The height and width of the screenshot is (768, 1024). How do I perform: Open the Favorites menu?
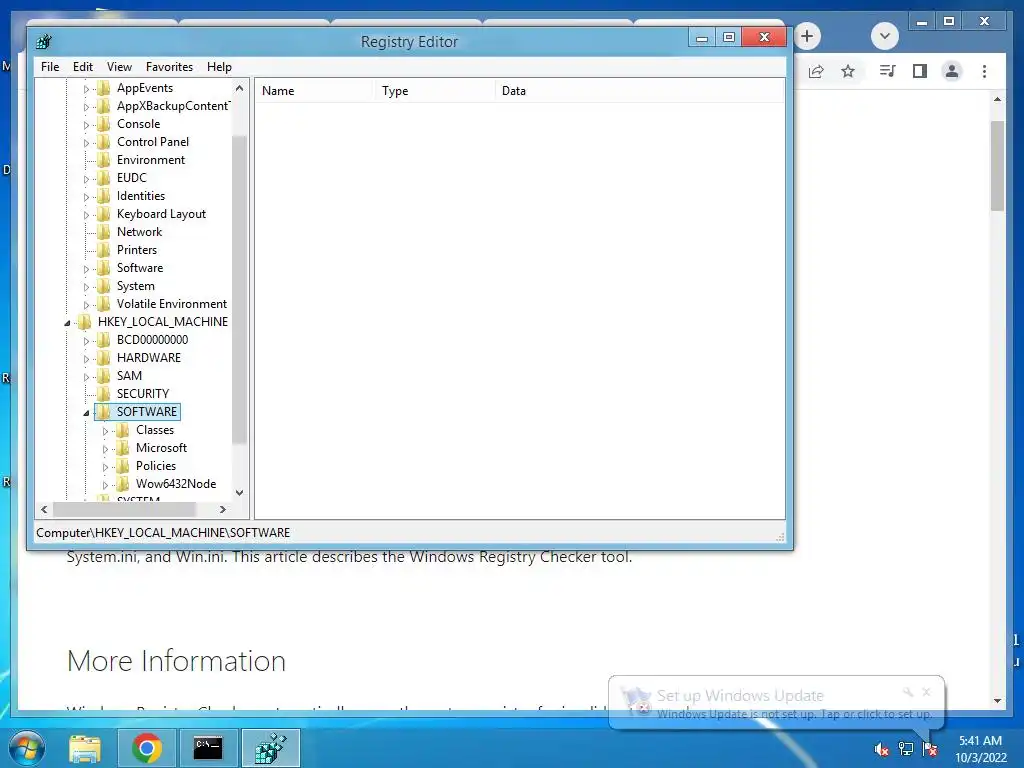(169, 67)
